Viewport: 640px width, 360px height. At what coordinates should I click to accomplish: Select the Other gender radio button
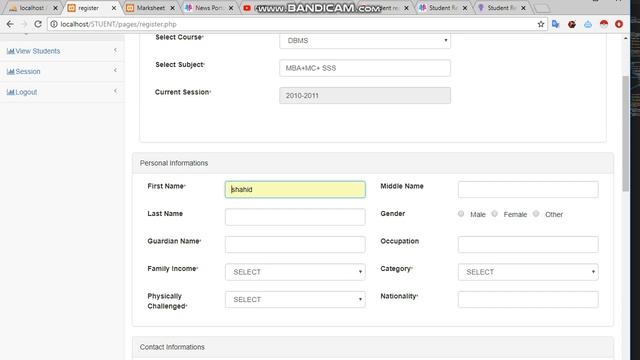536,213
